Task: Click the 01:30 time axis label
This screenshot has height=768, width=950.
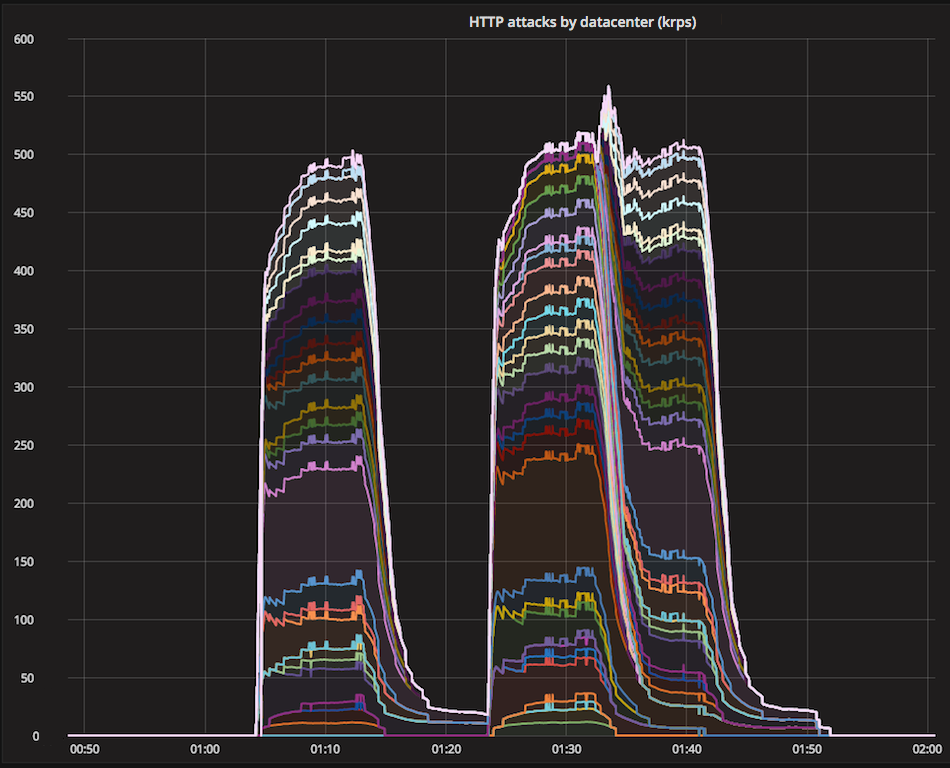Action: (566, 749)
